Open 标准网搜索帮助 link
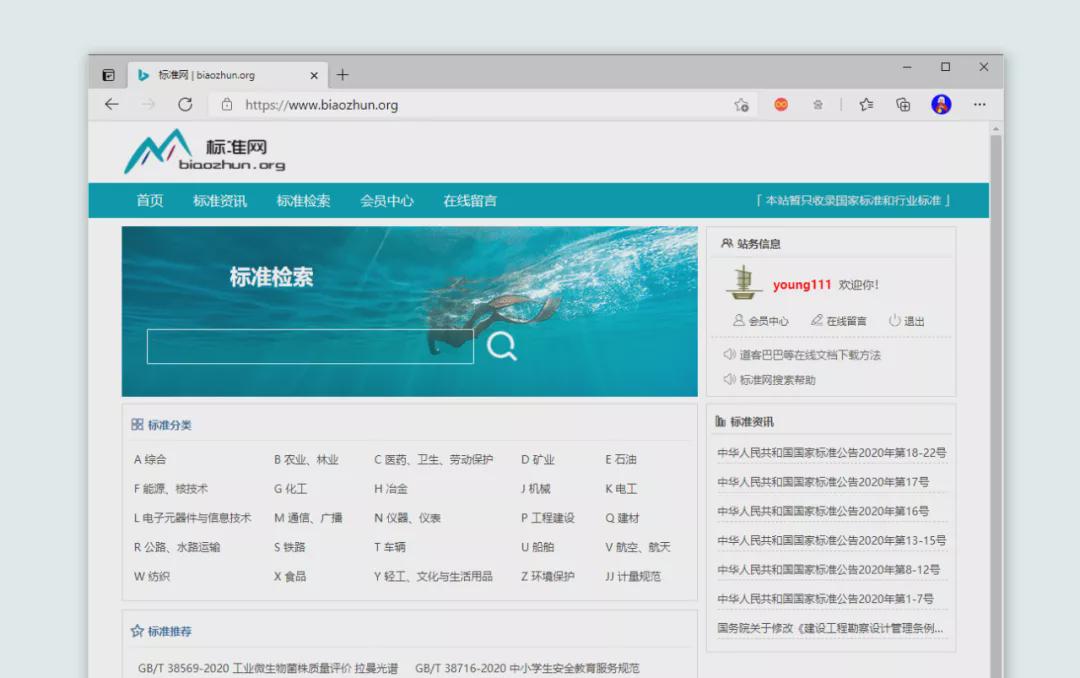The height and width of the screenshot is (678, 1080). (777, 380)
